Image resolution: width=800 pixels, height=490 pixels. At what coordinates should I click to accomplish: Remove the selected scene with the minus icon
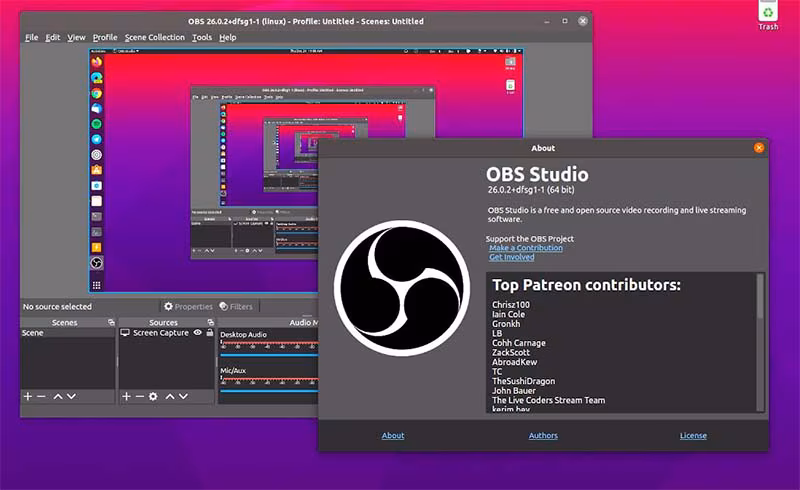[x=41, y=396]
